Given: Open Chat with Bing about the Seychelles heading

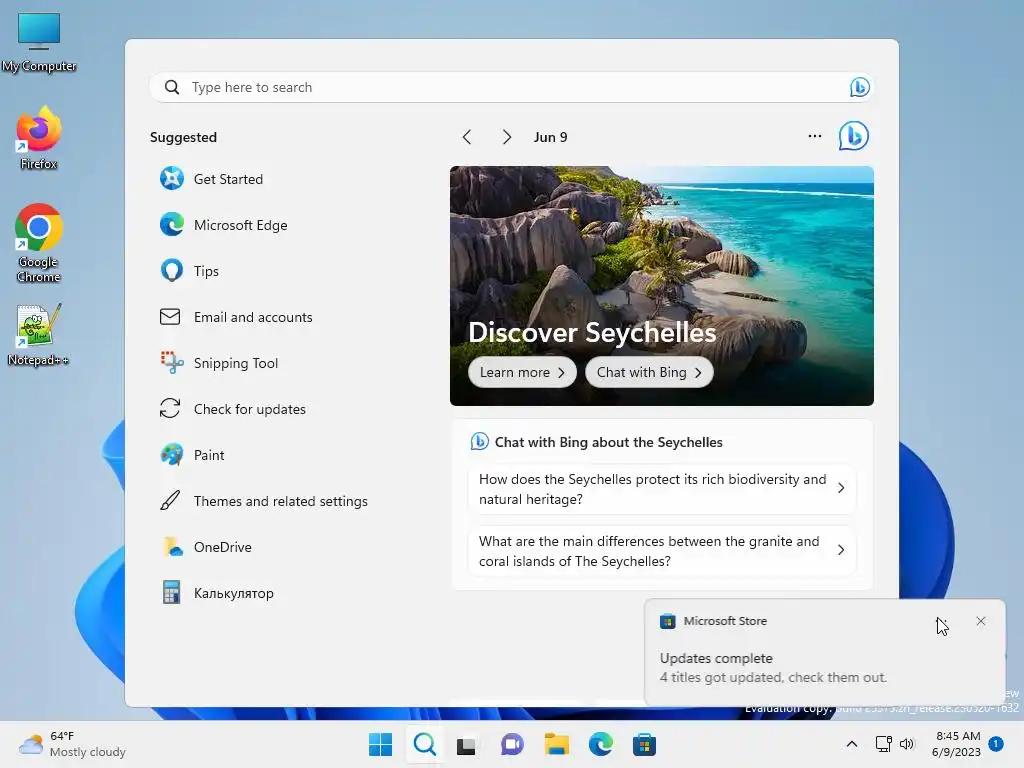Looking at the screenshot, I should click(609, 442).
